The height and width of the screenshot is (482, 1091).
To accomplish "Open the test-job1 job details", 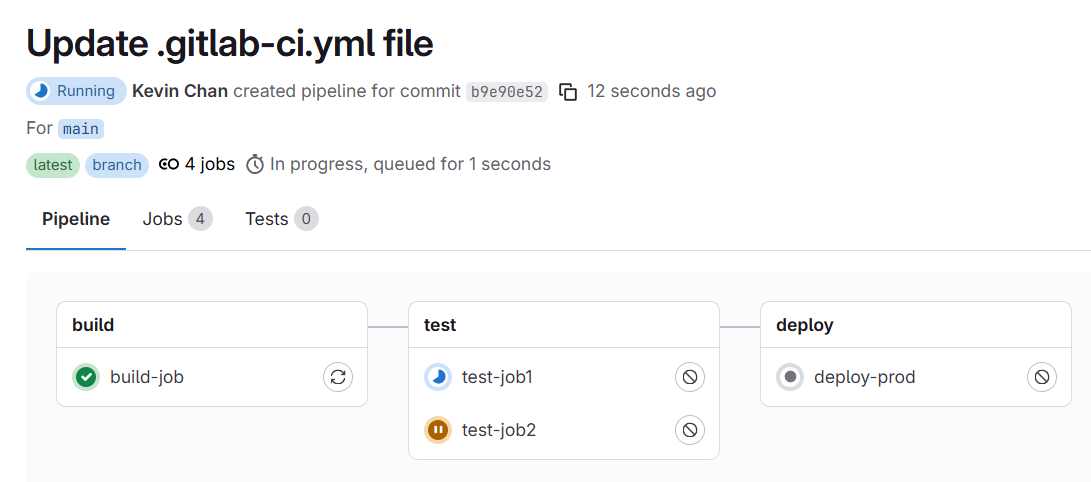I will 498,377.
